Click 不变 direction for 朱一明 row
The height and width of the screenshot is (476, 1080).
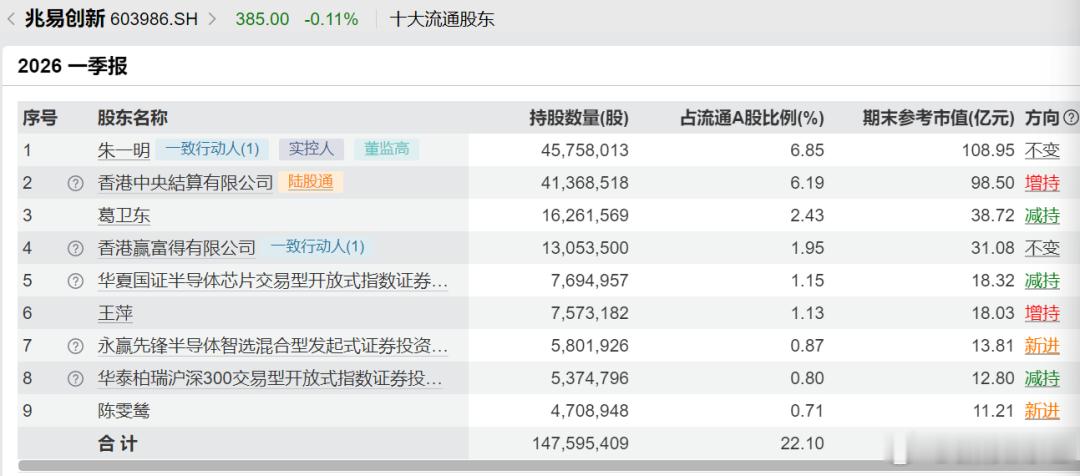[x=1042, y=150]
